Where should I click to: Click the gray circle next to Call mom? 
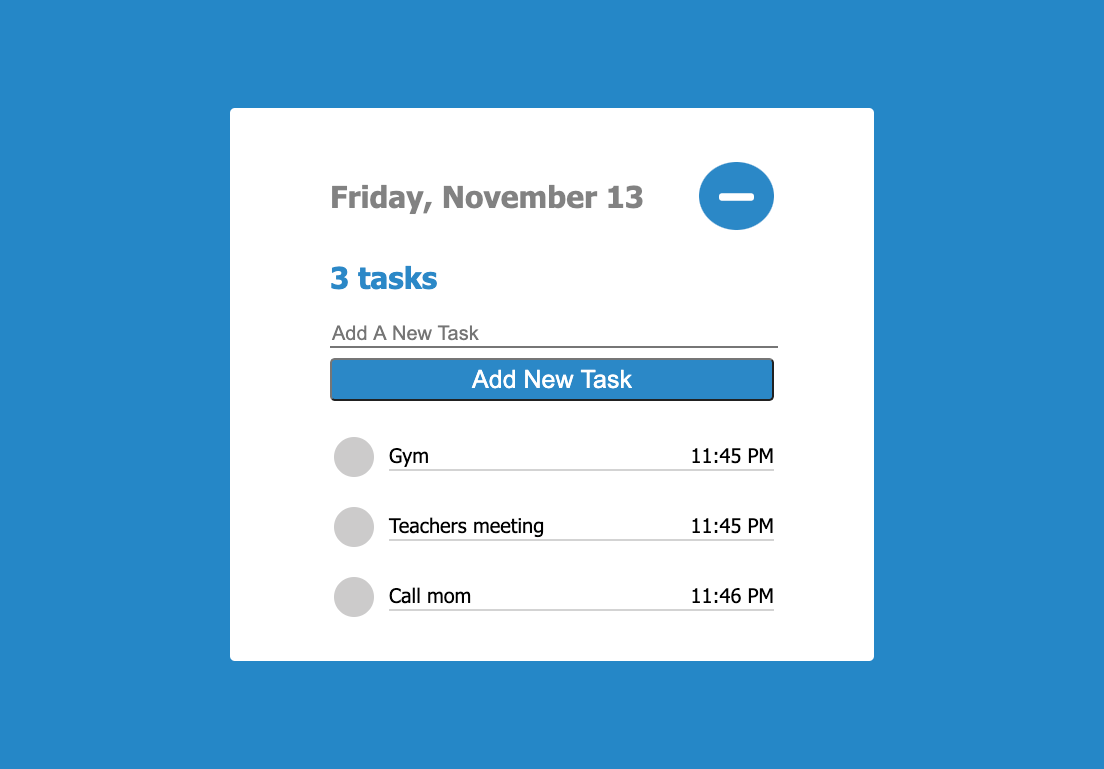[x=353, y=596]
